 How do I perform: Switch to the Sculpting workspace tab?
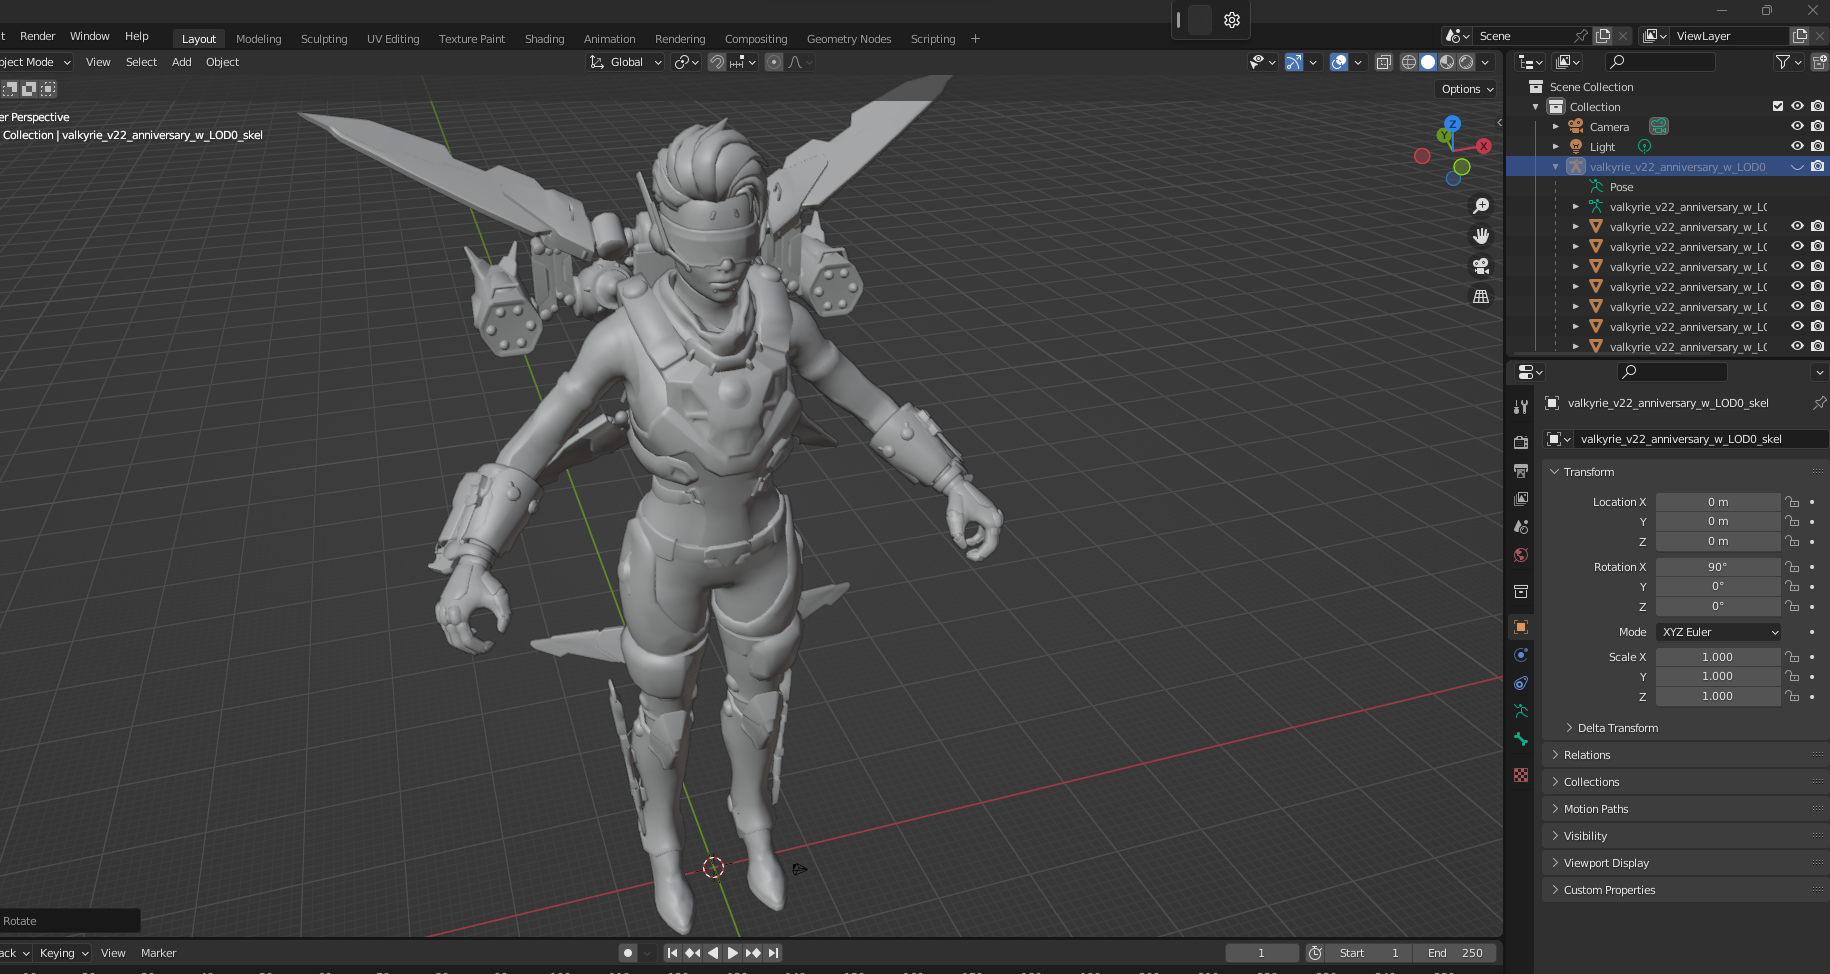pyautogui.click(x=324, y=39)
